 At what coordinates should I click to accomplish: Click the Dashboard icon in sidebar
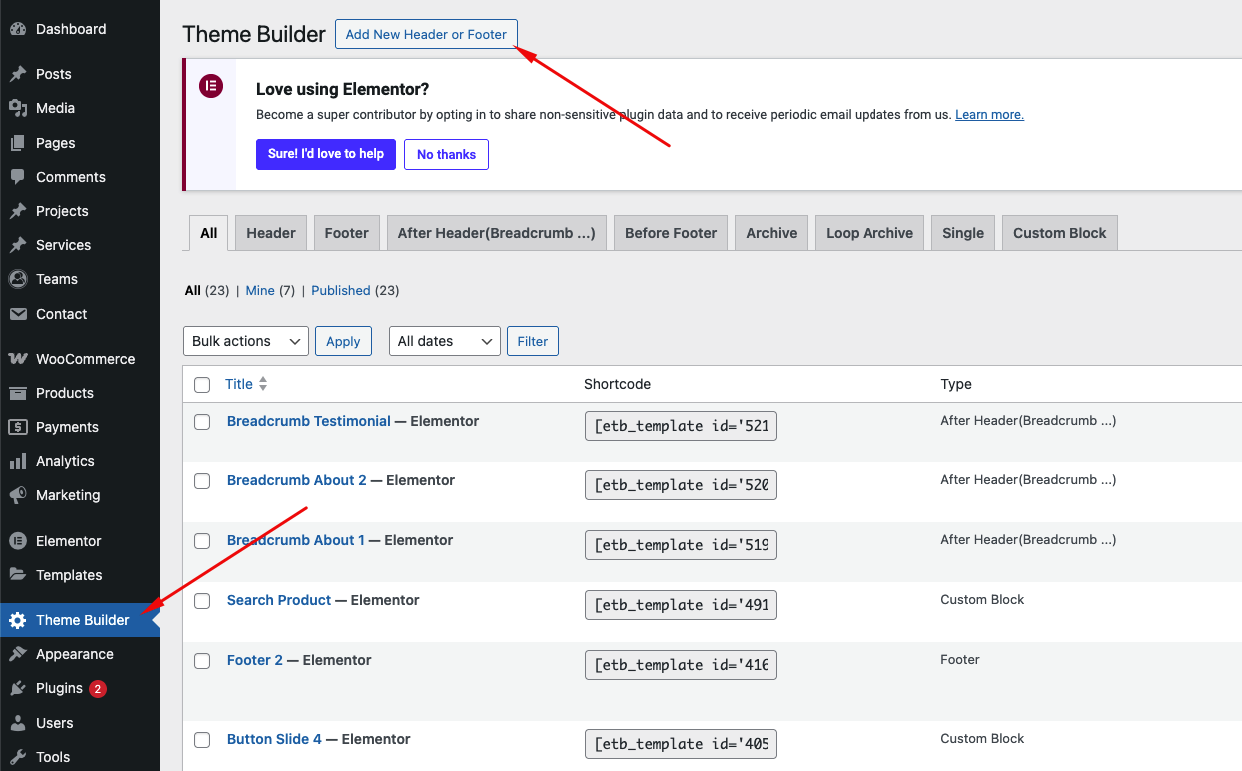click(x=17, y=29)
